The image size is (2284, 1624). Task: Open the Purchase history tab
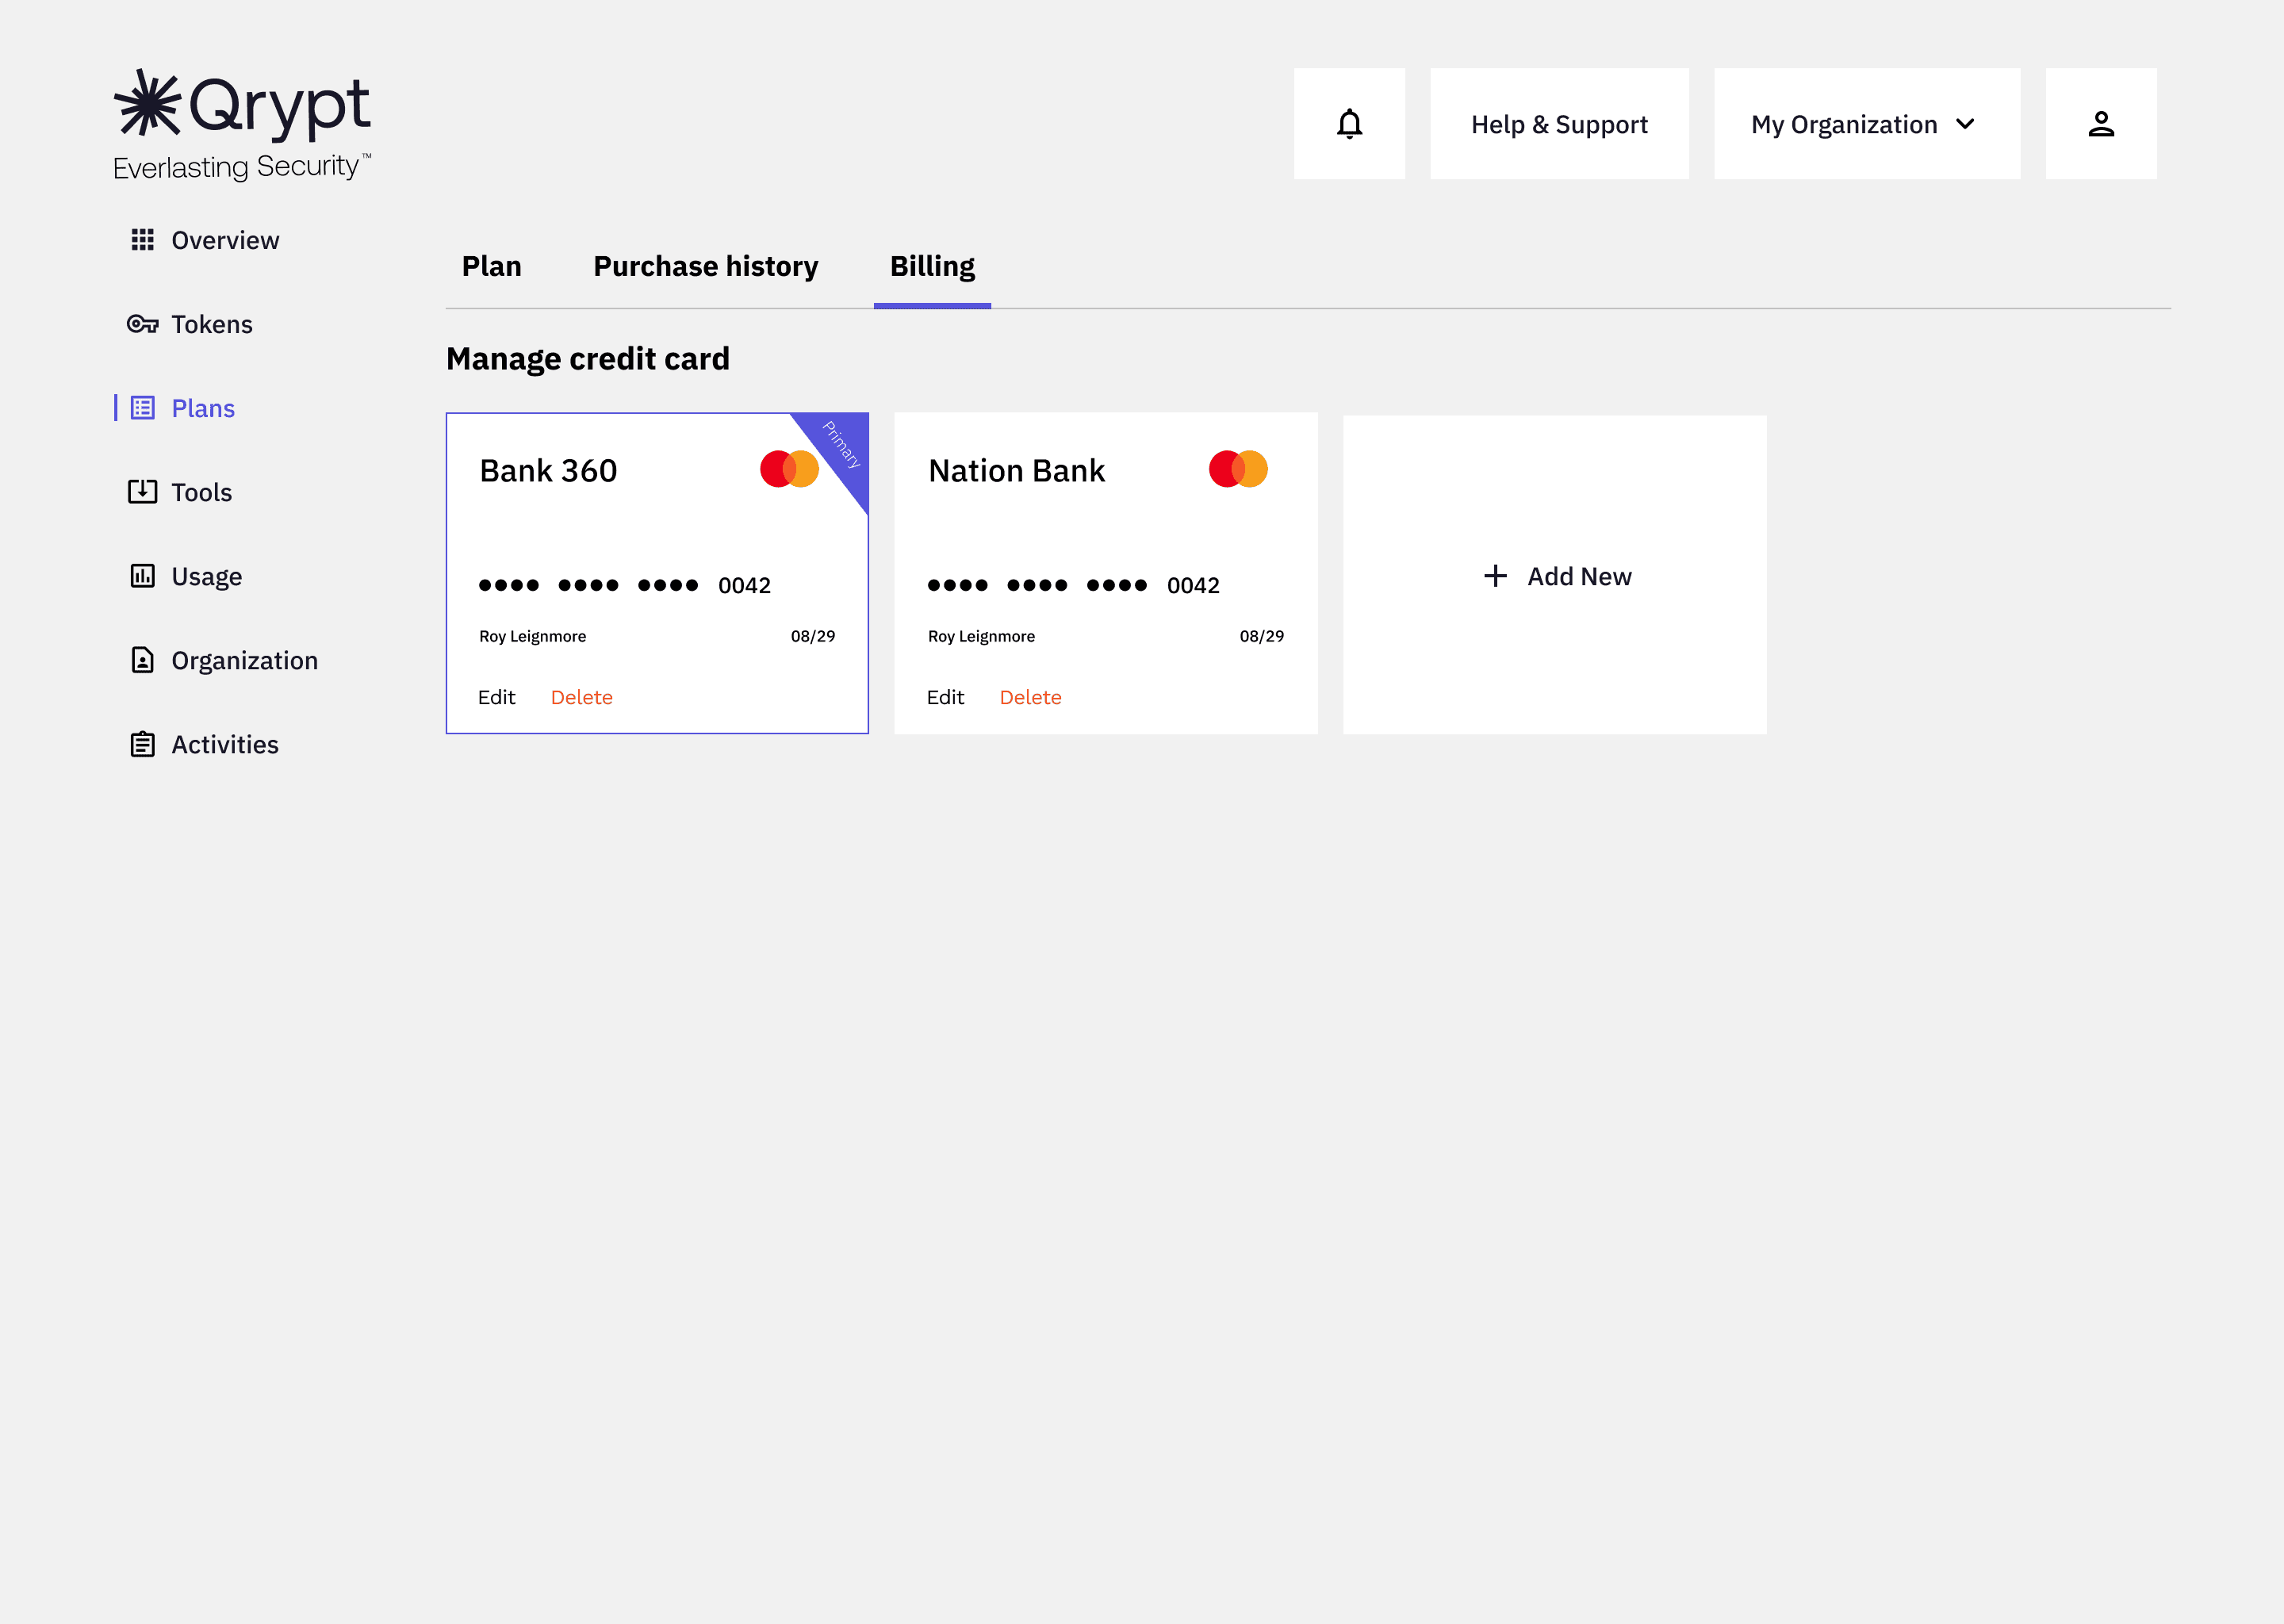click(x=705, y=267)
